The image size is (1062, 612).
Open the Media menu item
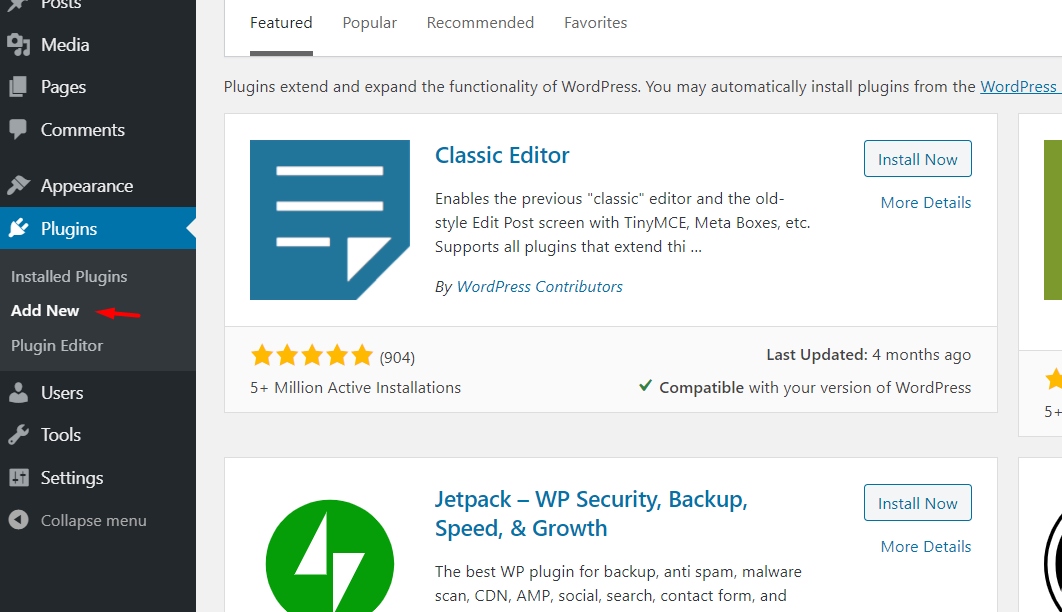pos(98,45)
